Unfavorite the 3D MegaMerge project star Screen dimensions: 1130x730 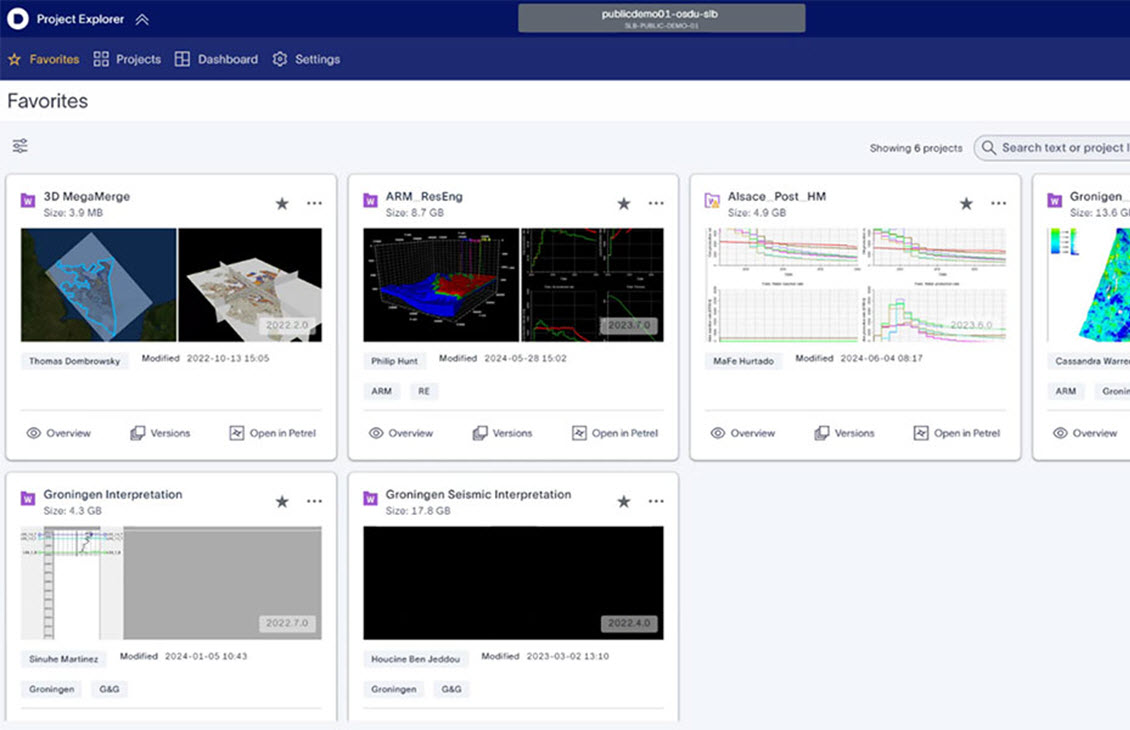(x=282, y=203)
